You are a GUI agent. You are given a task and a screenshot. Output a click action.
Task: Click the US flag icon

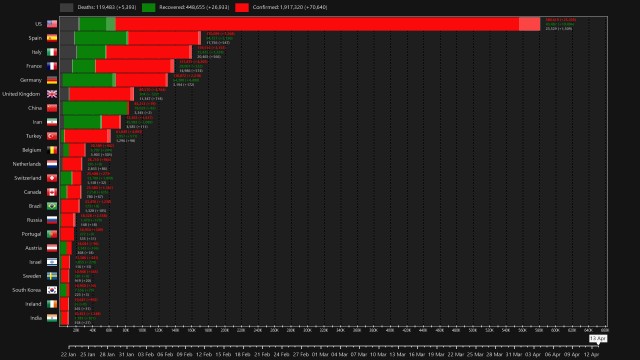(x=52, y=24)
